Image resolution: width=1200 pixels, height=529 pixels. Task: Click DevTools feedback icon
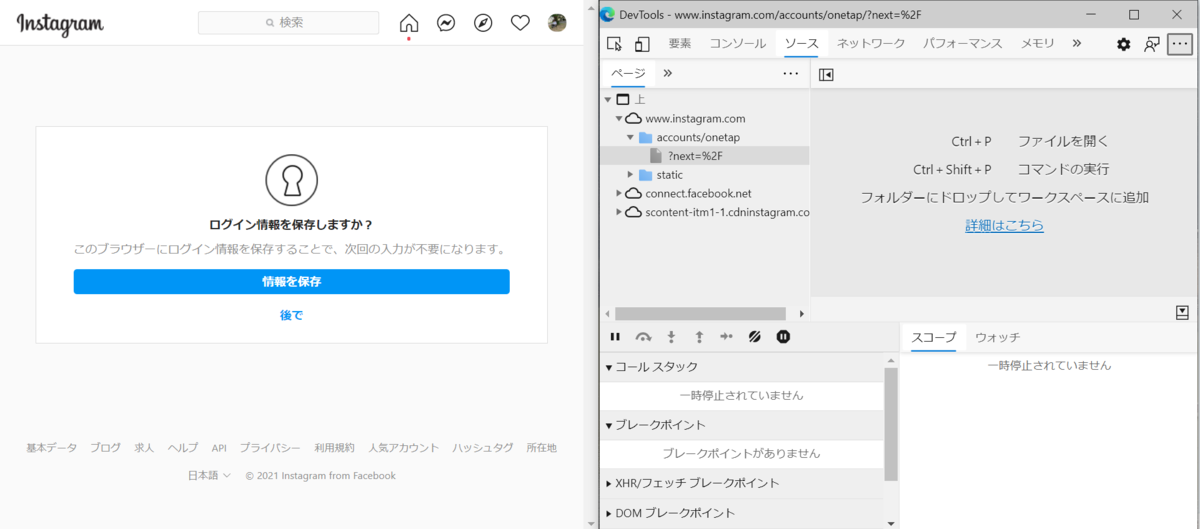point(1152,44)
